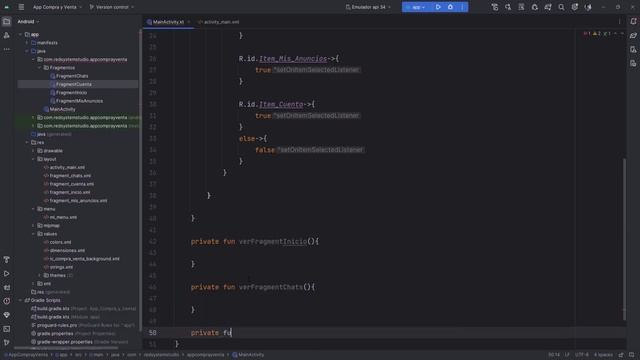Expand the manifests folder
Screen dimensions: 640x360
click(27, 43)
